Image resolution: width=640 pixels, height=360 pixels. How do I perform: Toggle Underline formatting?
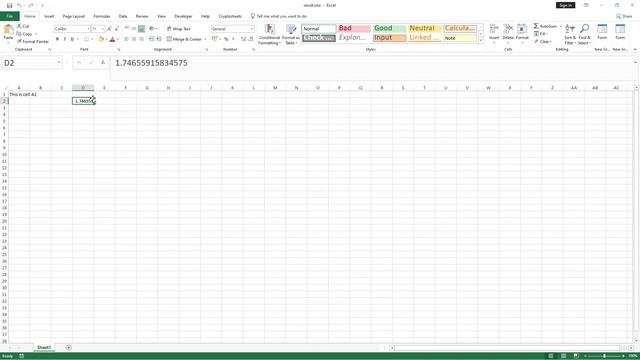pyautogui.click(x=72, y=39)
